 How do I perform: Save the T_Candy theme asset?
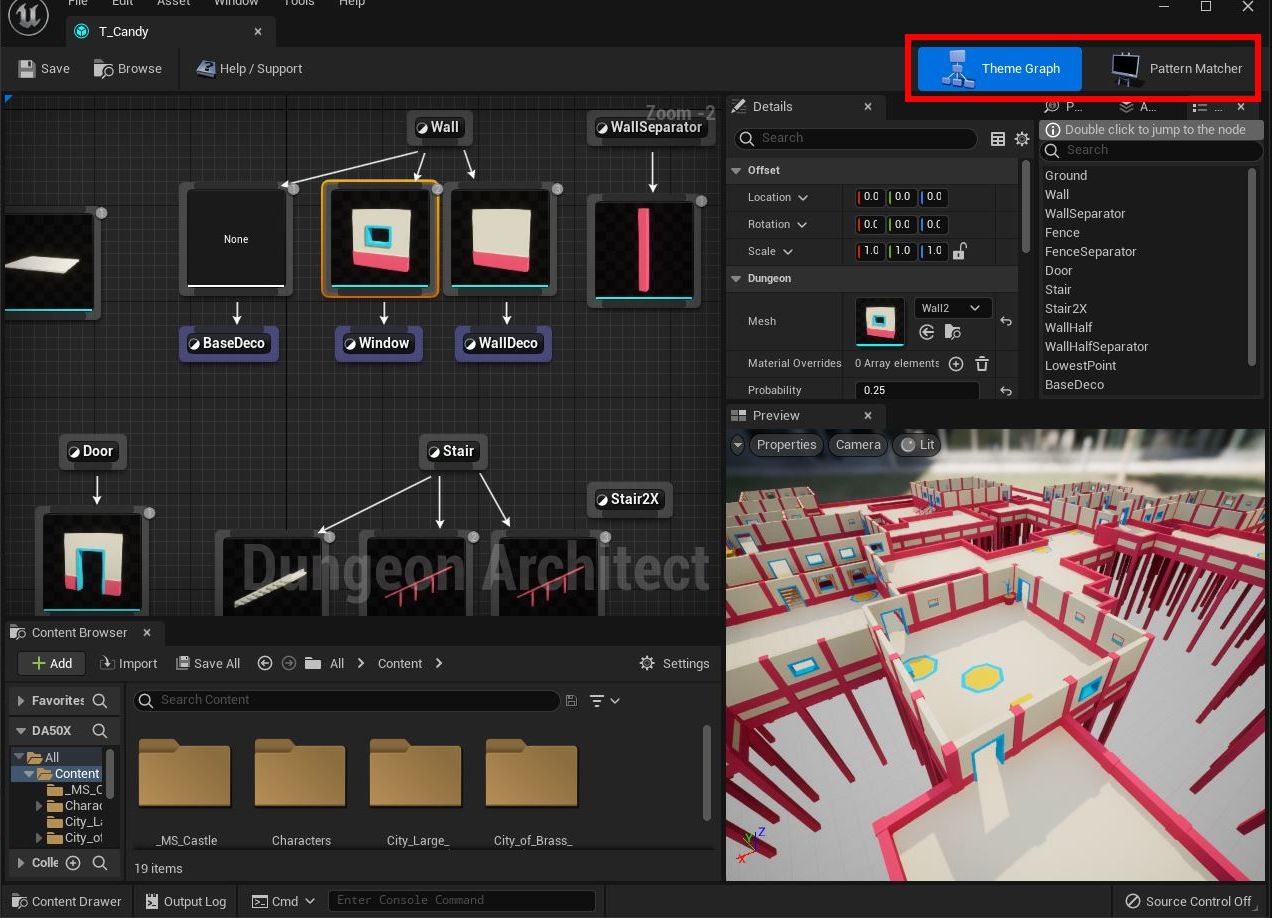click(44, 69)
